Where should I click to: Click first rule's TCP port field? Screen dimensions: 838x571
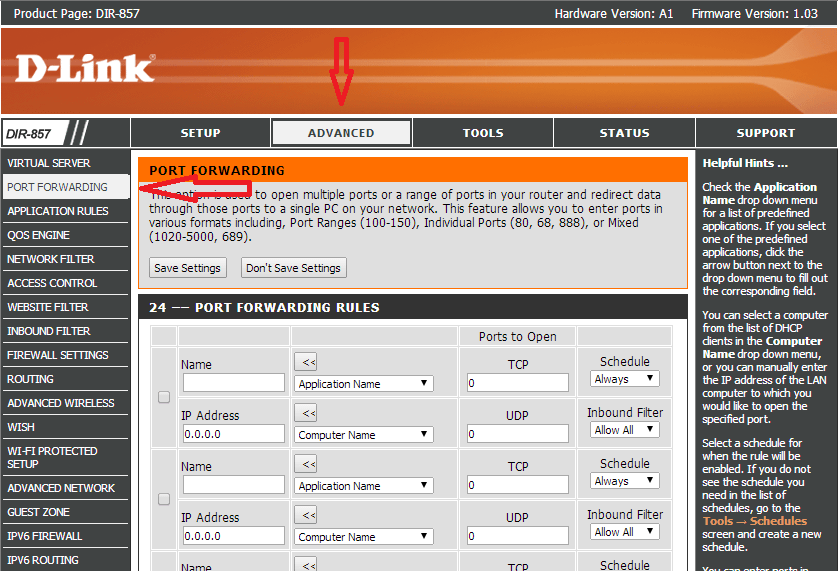517,383
